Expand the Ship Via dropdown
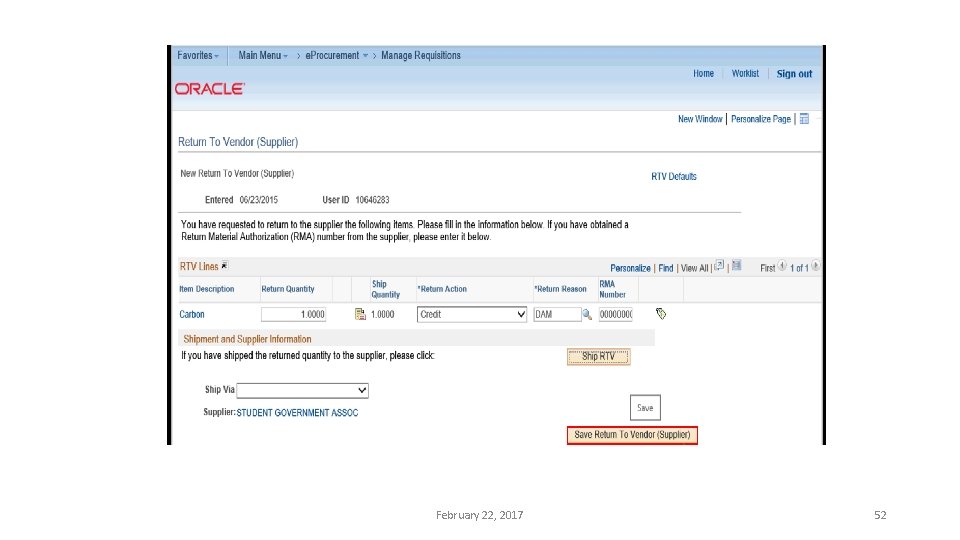Image resolution: width=960 pixels, height=540 pixels. pyautogui.click(x=302, y=390)
